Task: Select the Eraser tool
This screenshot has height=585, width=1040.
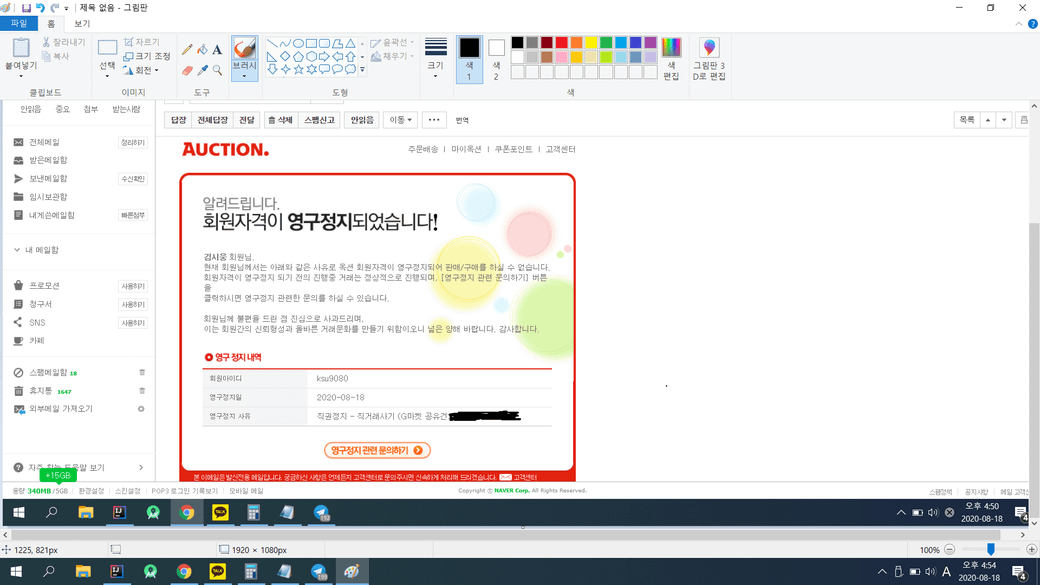Action: click(x=187, y=71)
